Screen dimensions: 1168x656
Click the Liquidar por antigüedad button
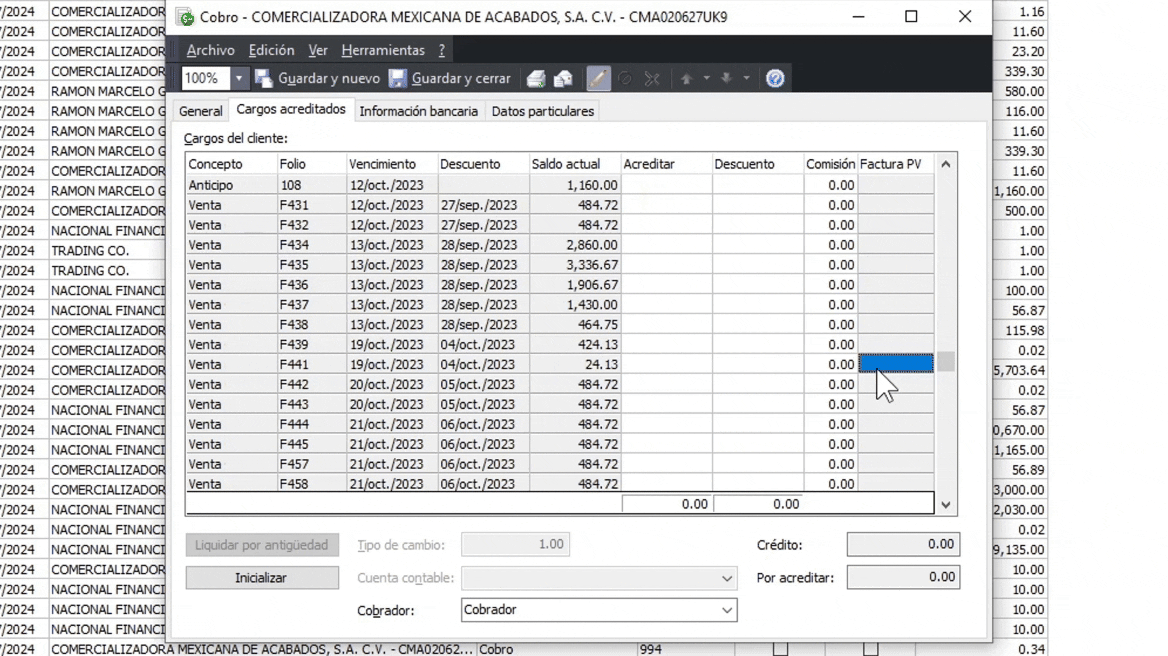261,545
